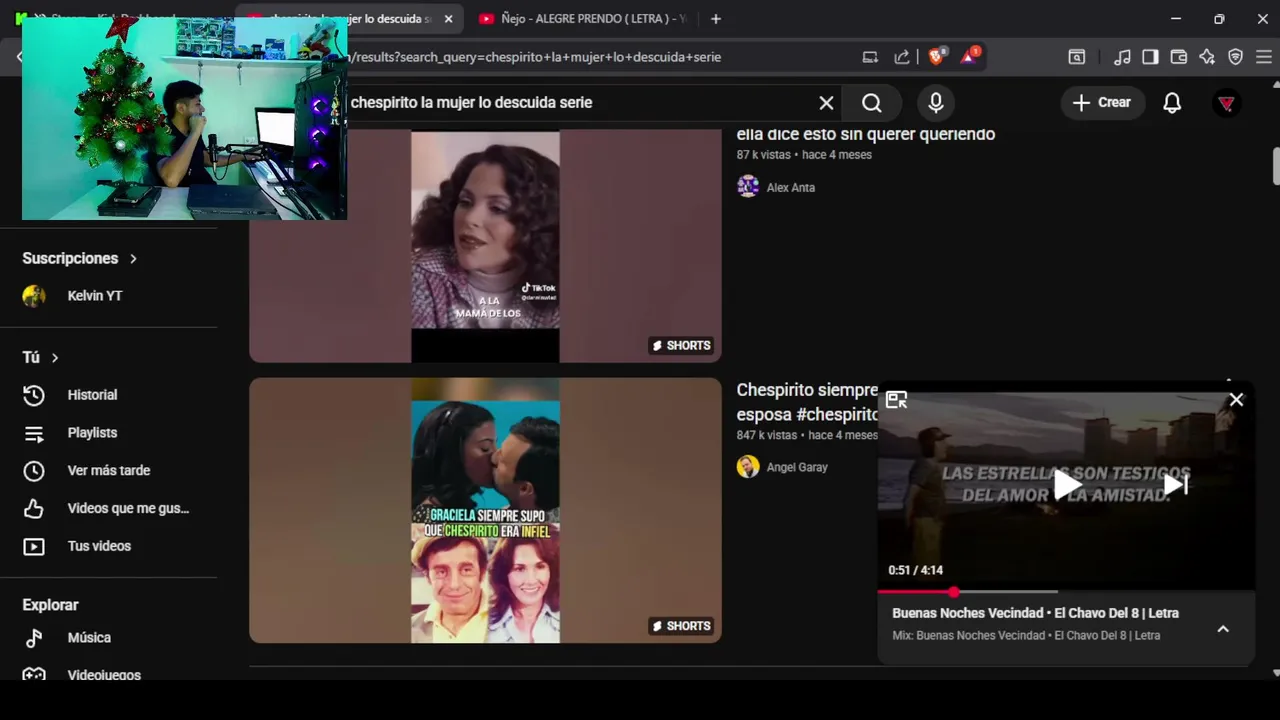Image resolution: width=1280 pixels, height=720 pixels.
Task: Clear the search box with the X
Action: (x=826, y=103)
